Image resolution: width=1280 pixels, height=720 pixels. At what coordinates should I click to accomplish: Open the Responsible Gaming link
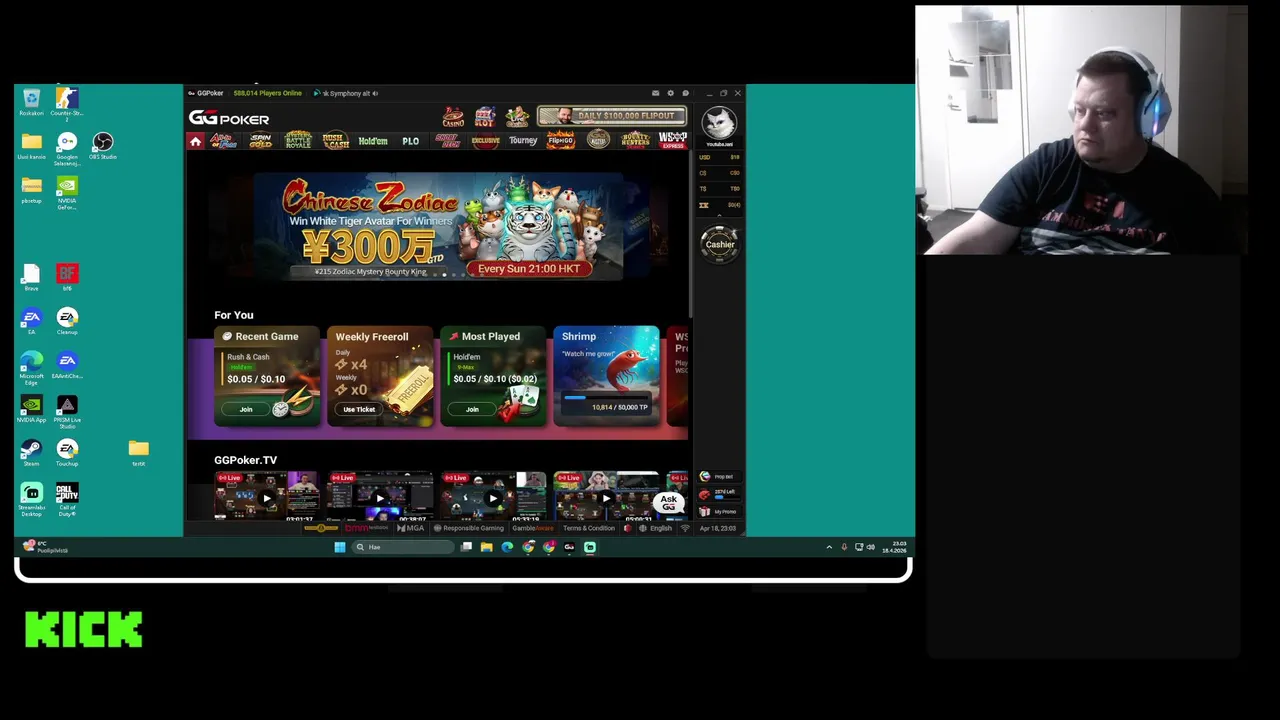[x=470, y=528]
